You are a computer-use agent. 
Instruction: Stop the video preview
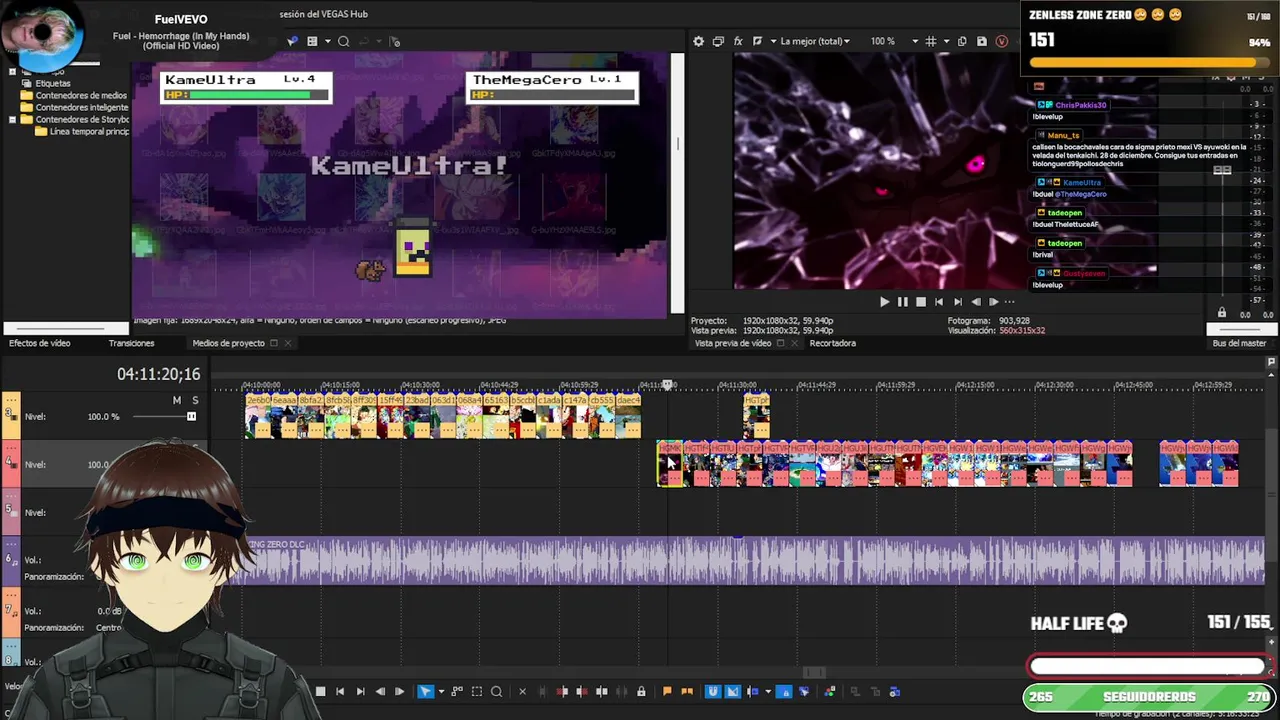pos(921,301)
